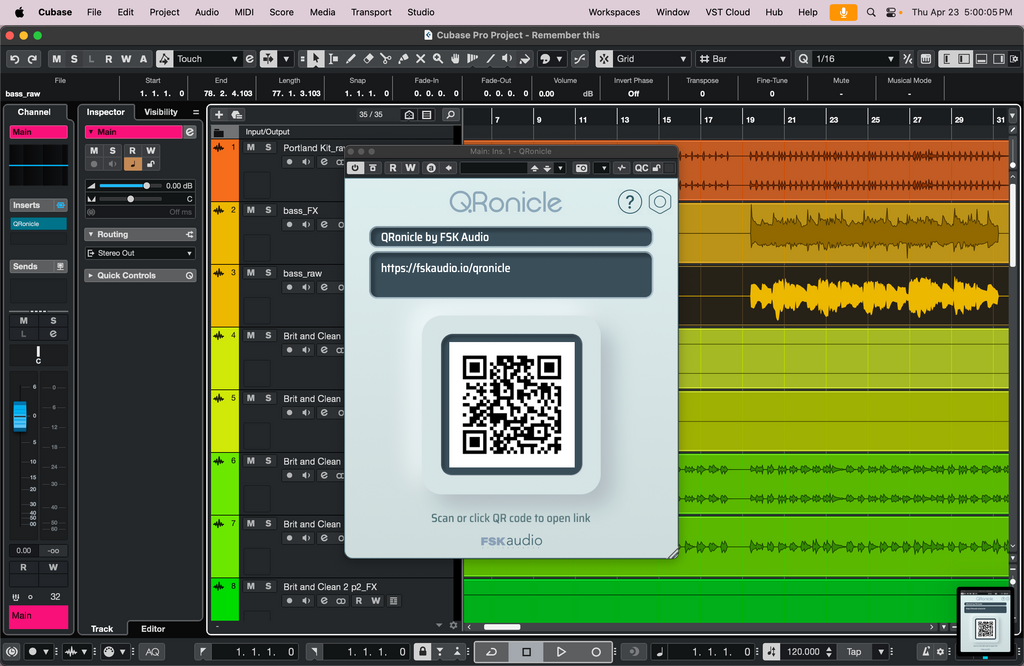Click the QRonicle by FSK Audio title field

pyautogui.click(x=511, y=237)
